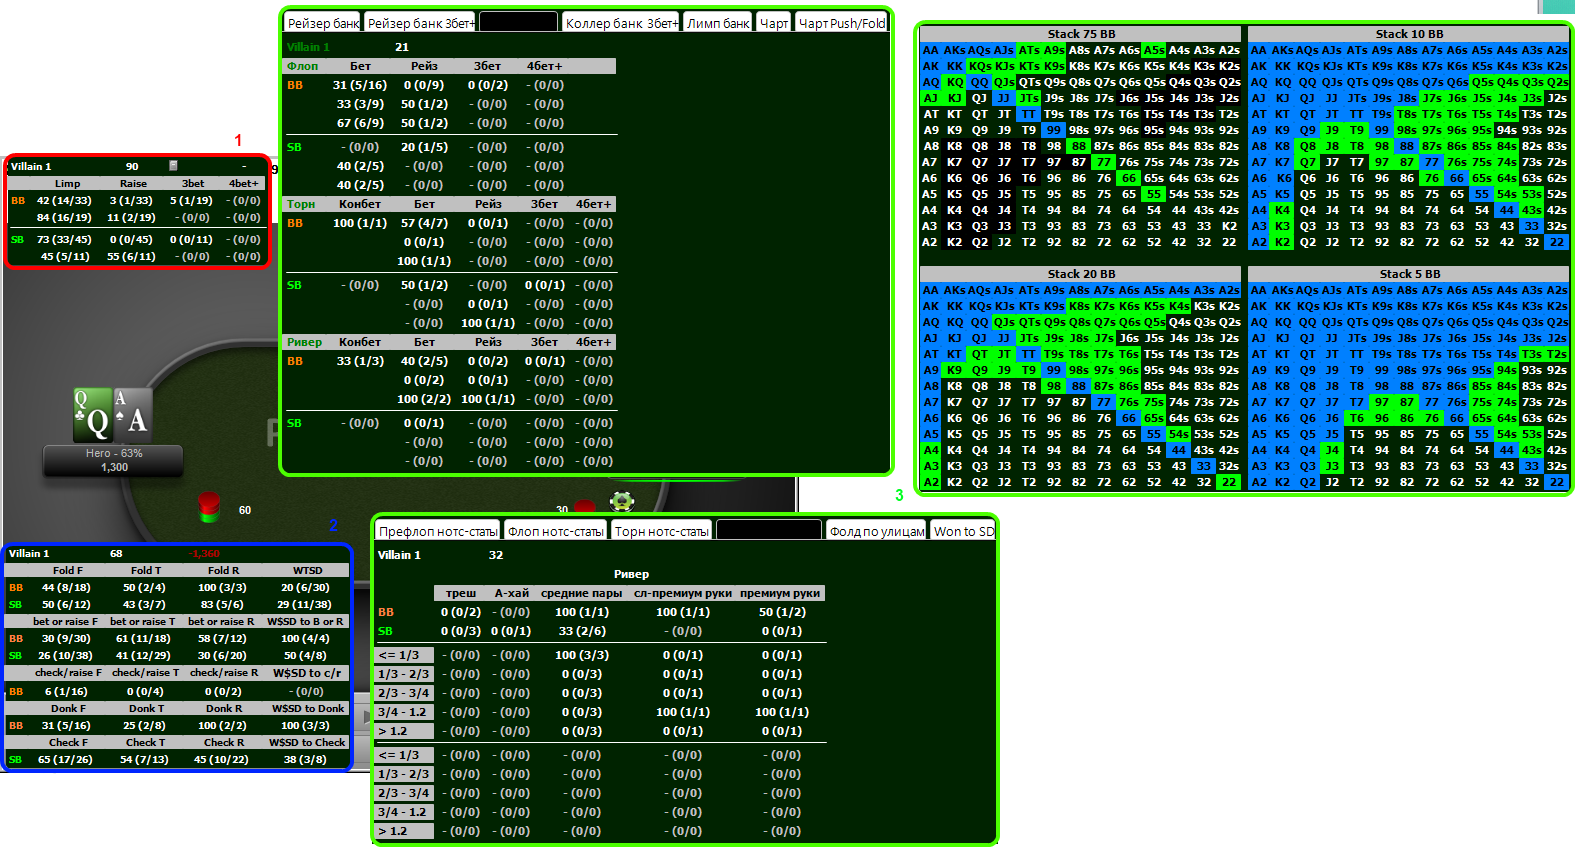Open the Рейзер банк tab

(322, 23)
